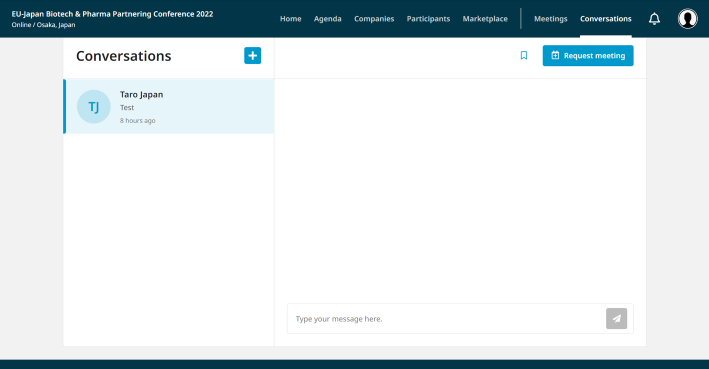Open the Agenda page
Screen dimensions: 709x369
327,19
